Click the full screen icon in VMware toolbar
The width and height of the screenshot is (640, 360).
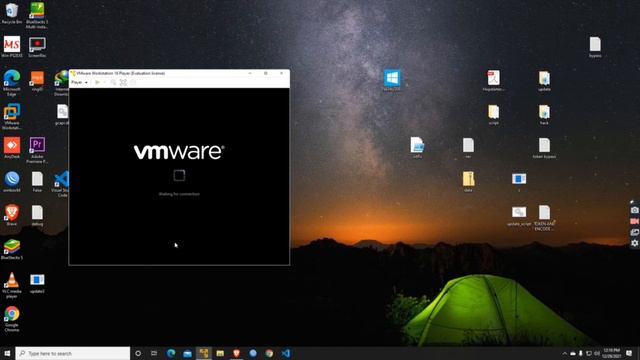click(123, 82)
